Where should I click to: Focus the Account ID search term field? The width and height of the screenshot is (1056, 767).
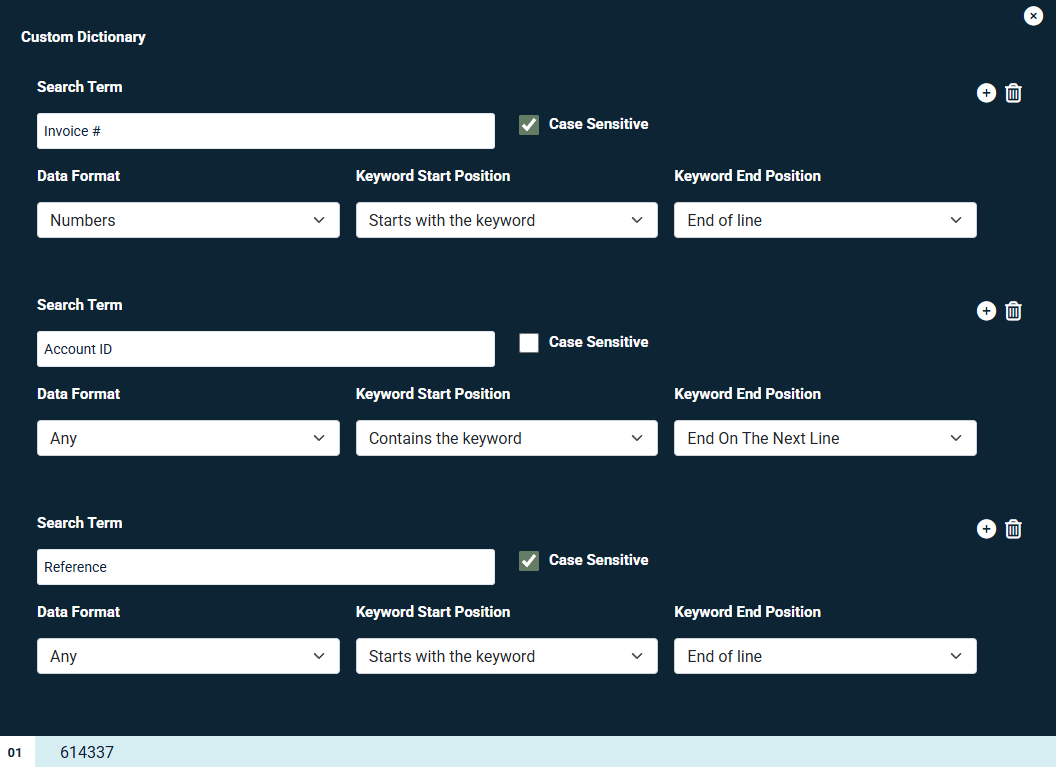[265, 349]
